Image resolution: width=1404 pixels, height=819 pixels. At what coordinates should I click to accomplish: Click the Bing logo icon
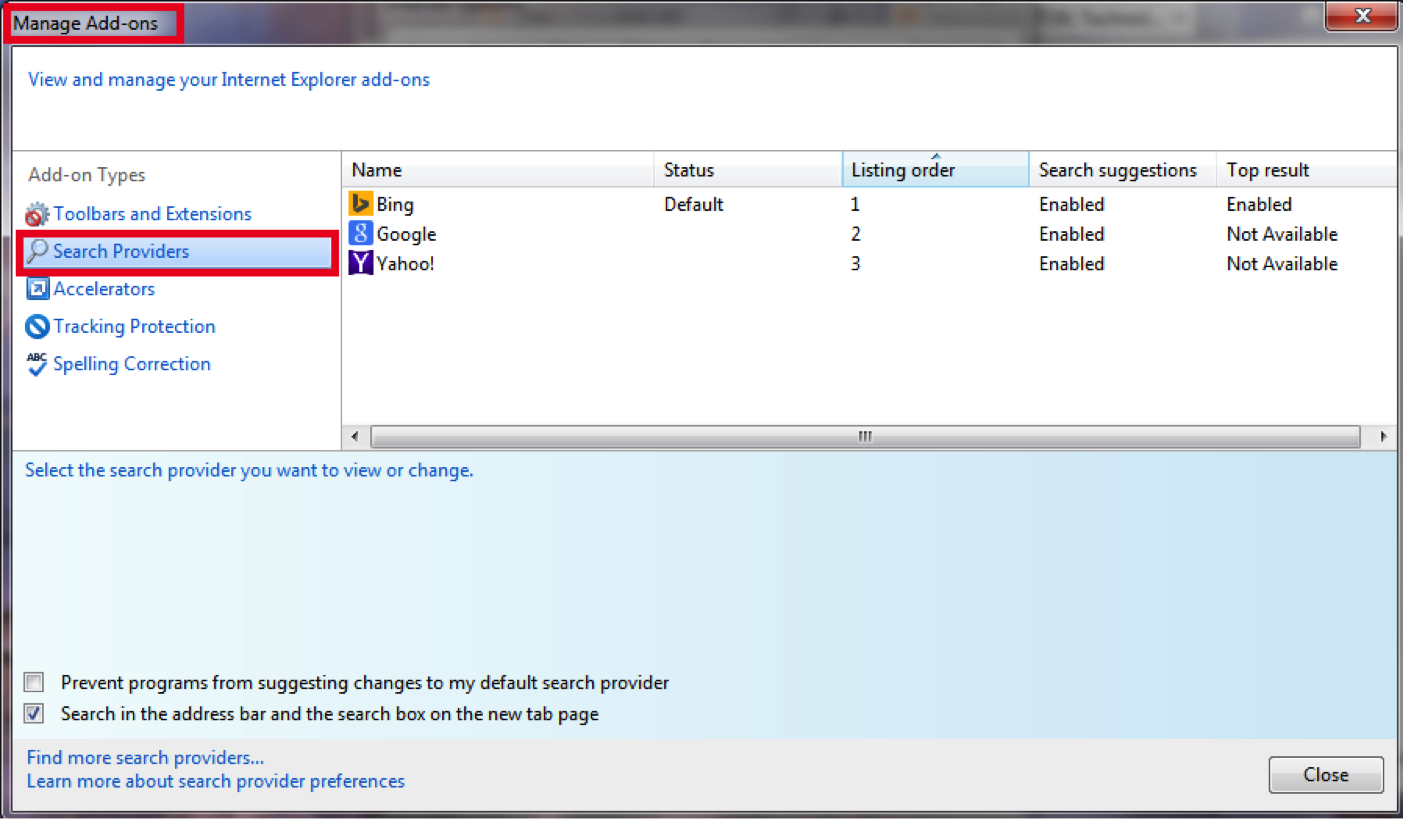(360, 204)
